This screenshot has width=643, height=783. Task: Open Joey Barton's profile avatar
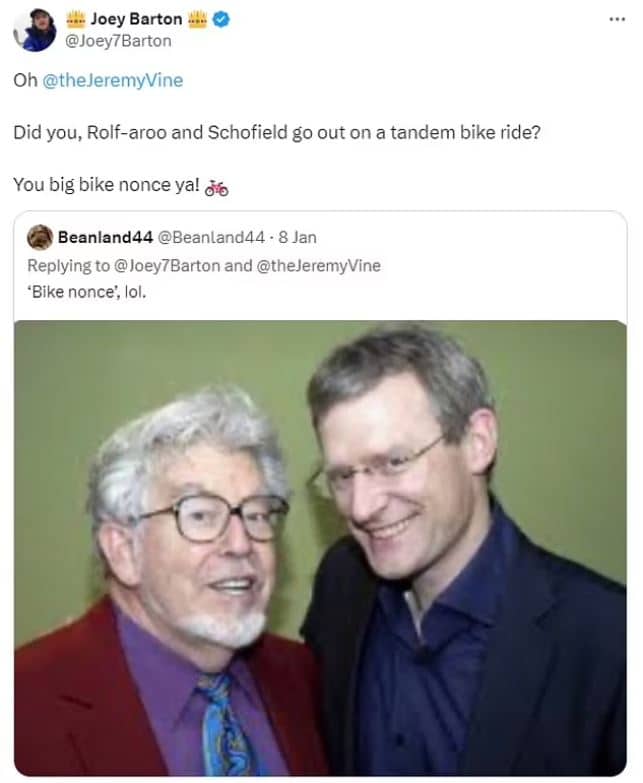click(x=34, y=30)
